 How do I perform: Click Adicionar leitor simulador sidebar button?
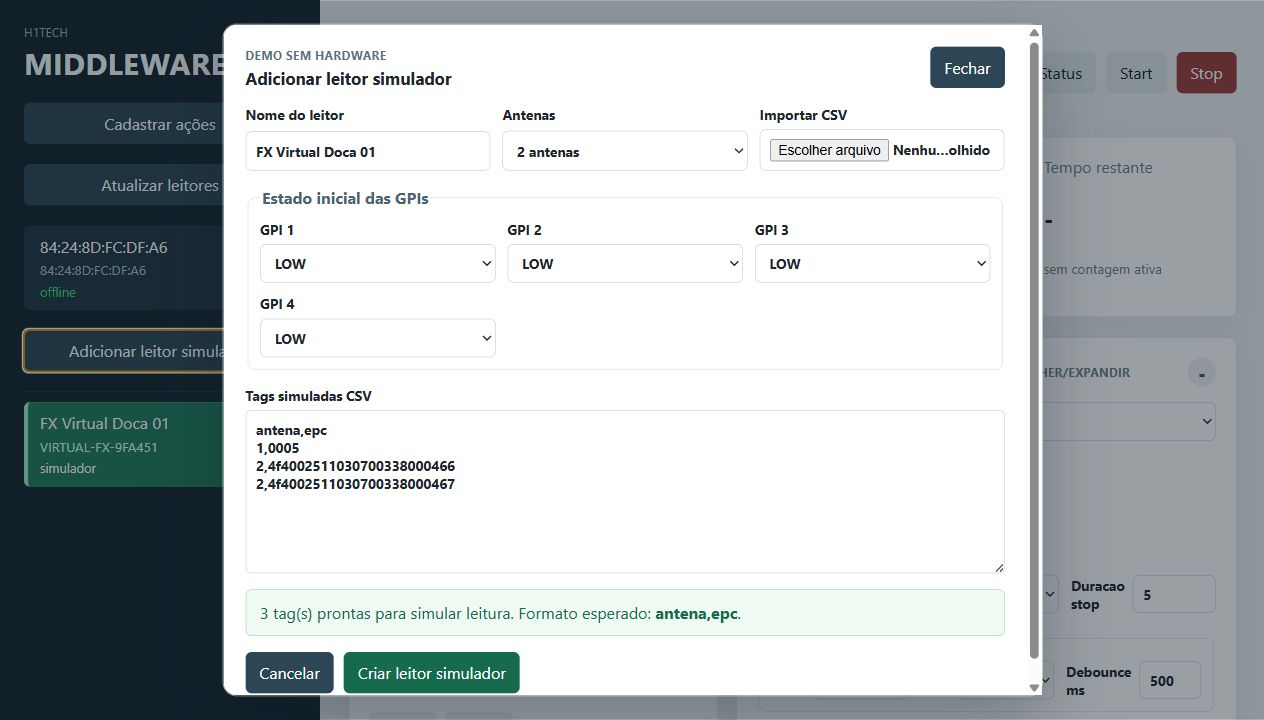pyautogui.click(x=124, y=351)
